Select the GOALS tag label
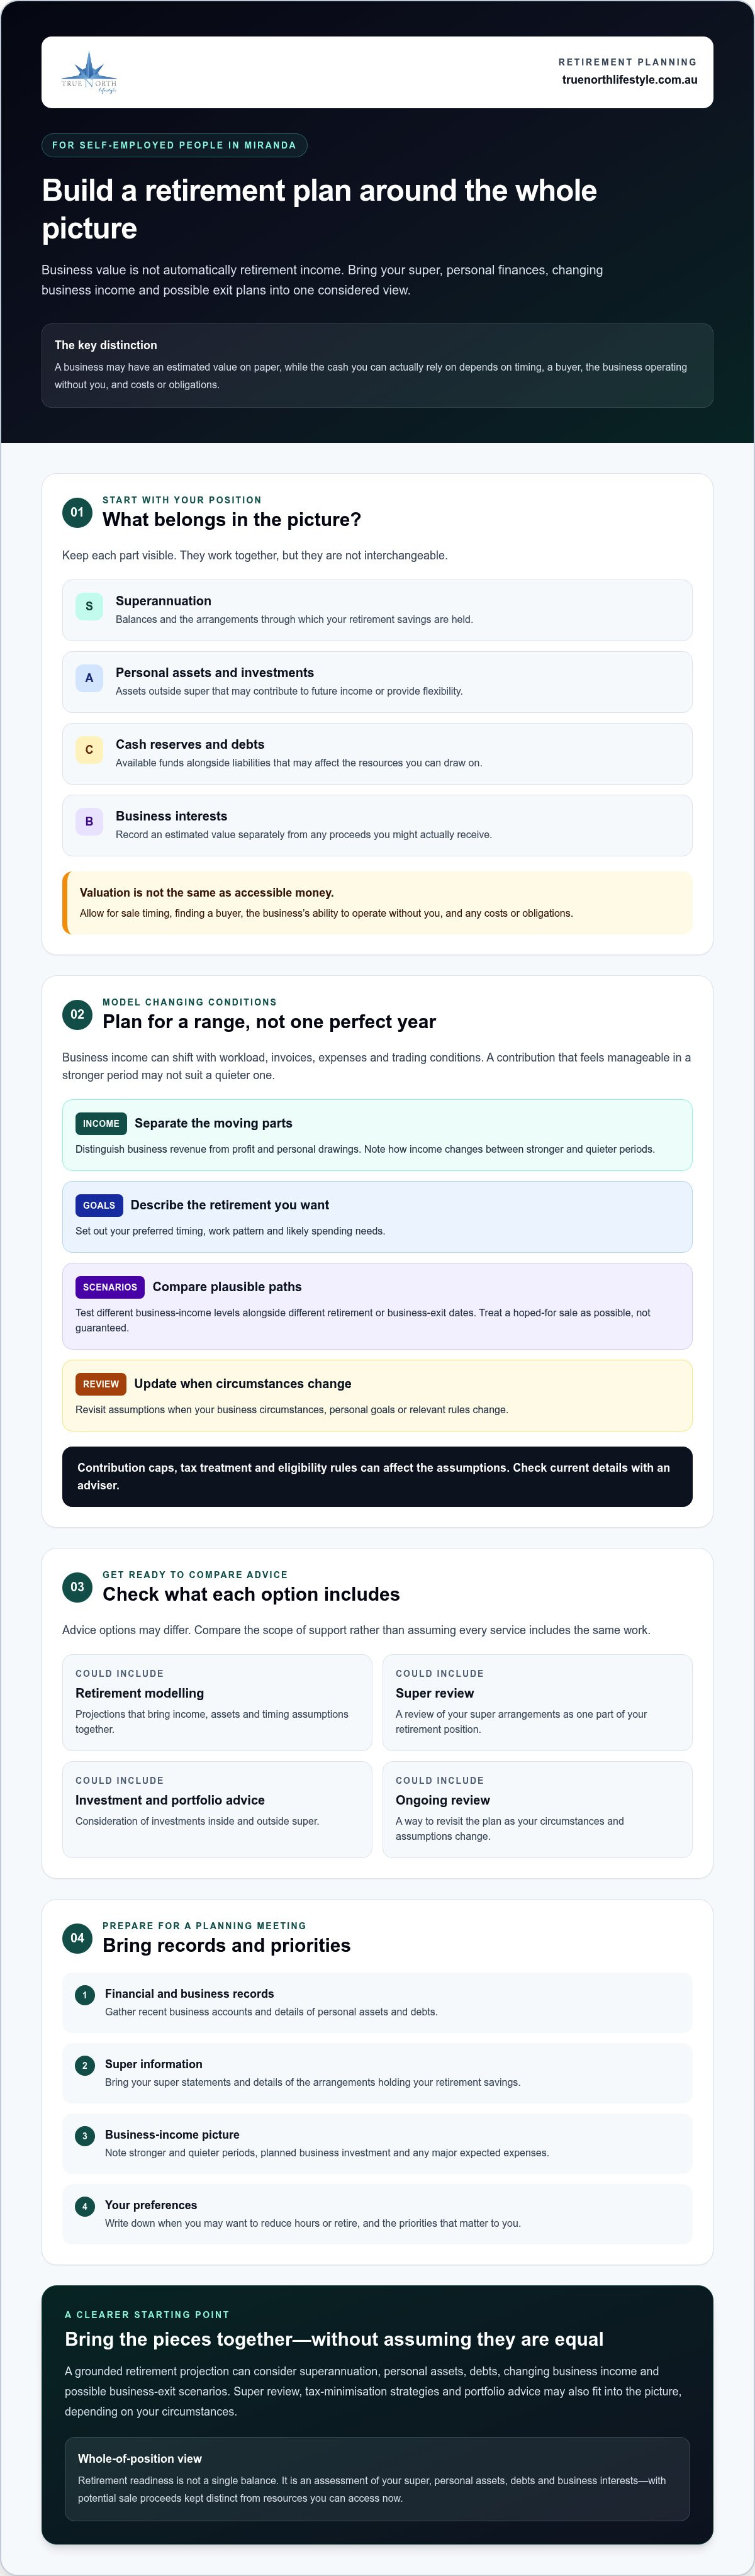755x2576 pixels. pyautogui.click(x=99, y=1206)
